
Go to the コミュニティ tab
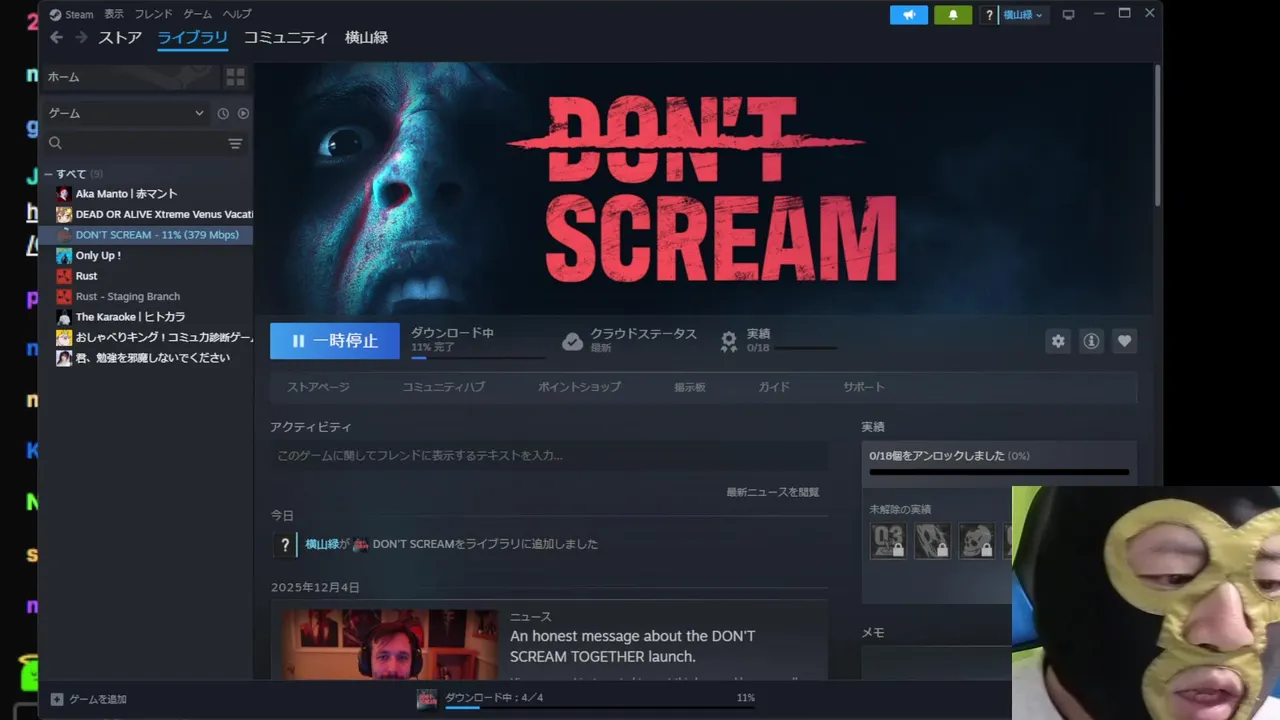tap(286, 38)
